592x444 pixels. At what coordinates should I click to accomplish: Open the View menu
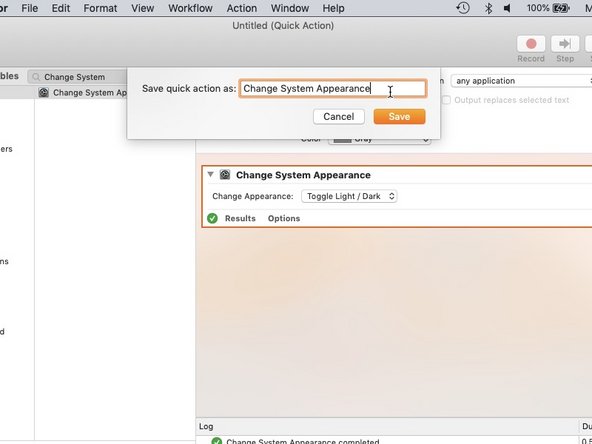[142, 8]
